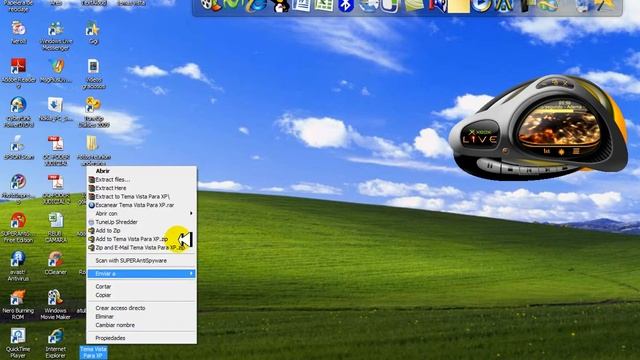Screen dimensions: 640x360
Task: Click the Bluetooth icon in the top dock
Action: coord(346,5)
